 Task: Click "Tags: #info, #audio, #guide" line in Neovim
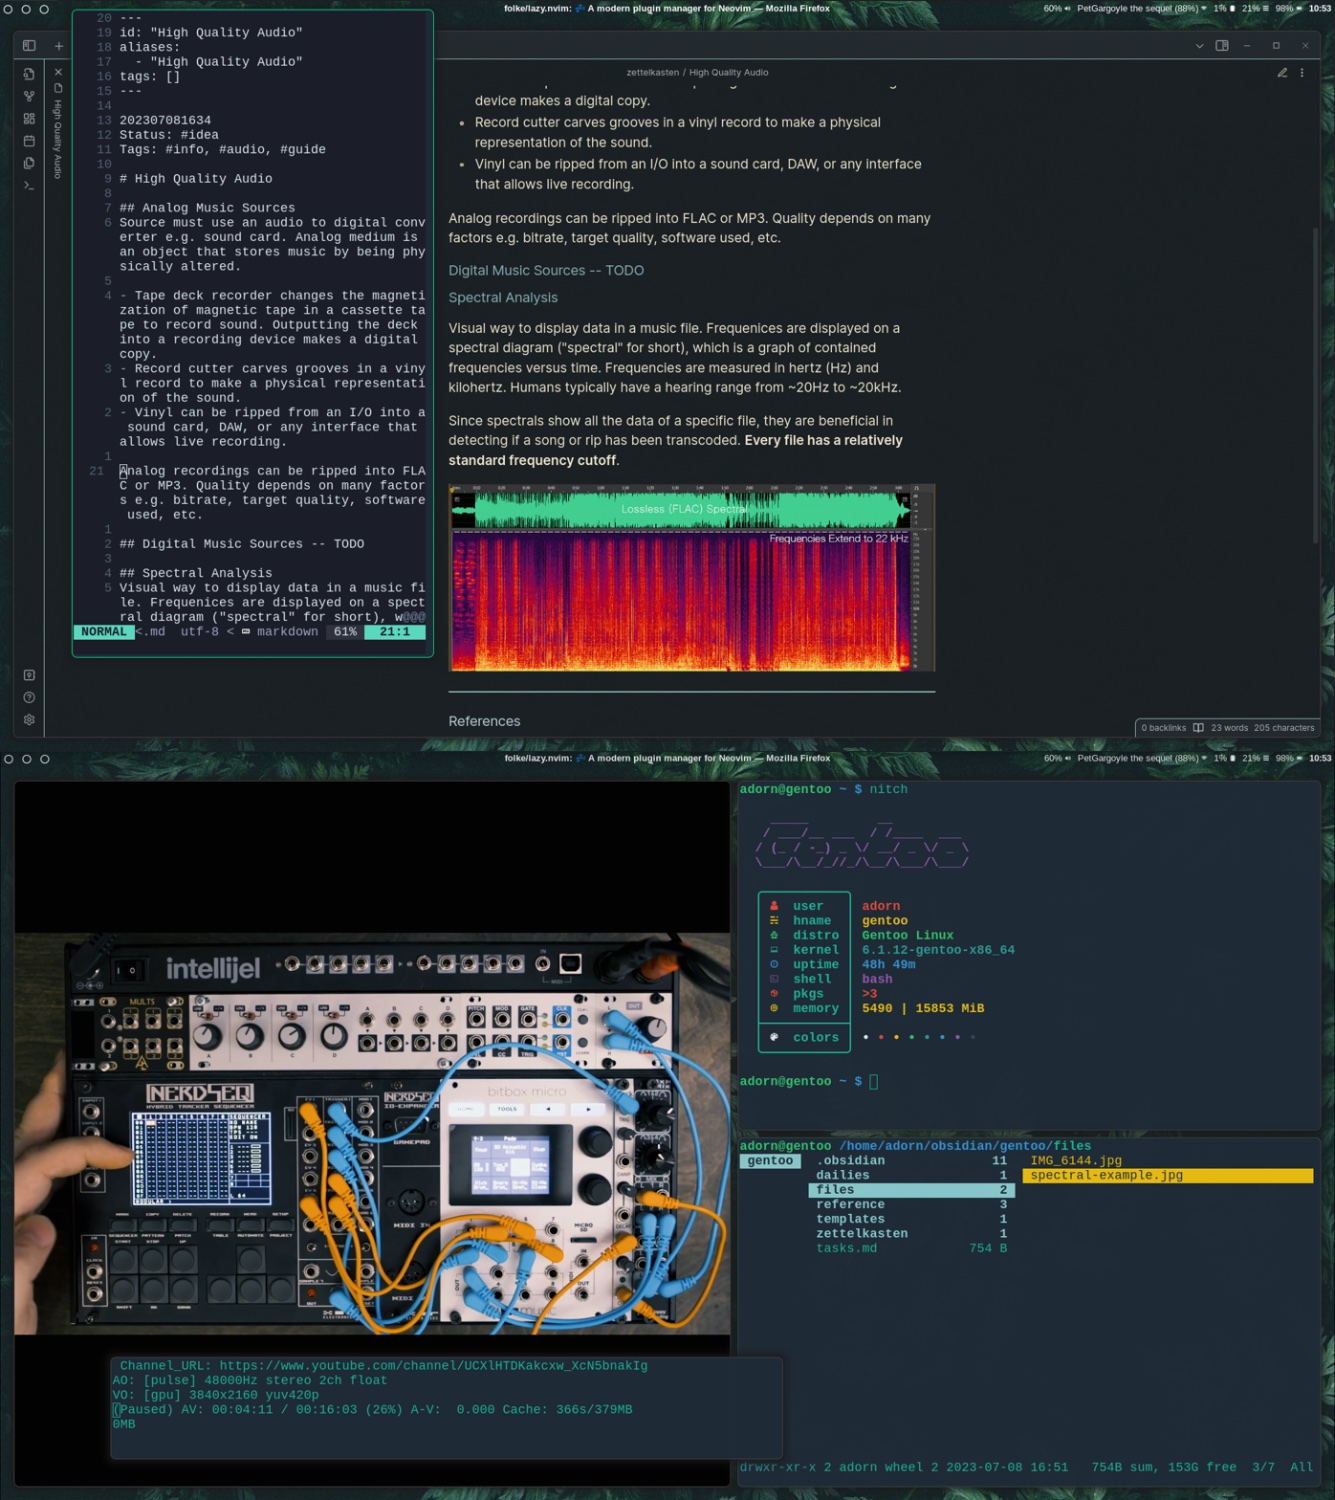222,150
